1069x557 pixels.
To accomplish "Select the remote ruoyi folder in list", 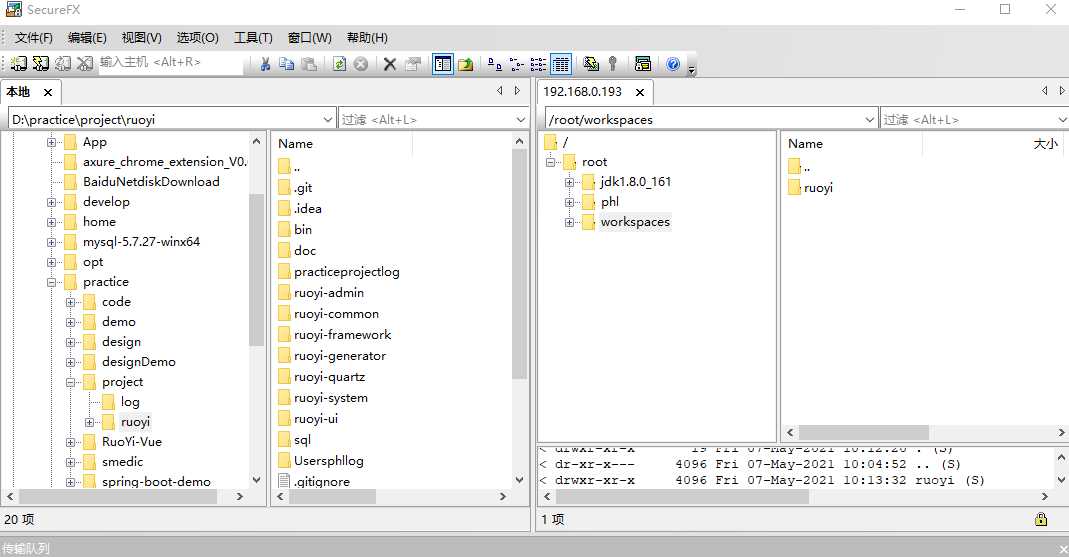I will pyautogui.click(x=818, y=187).
